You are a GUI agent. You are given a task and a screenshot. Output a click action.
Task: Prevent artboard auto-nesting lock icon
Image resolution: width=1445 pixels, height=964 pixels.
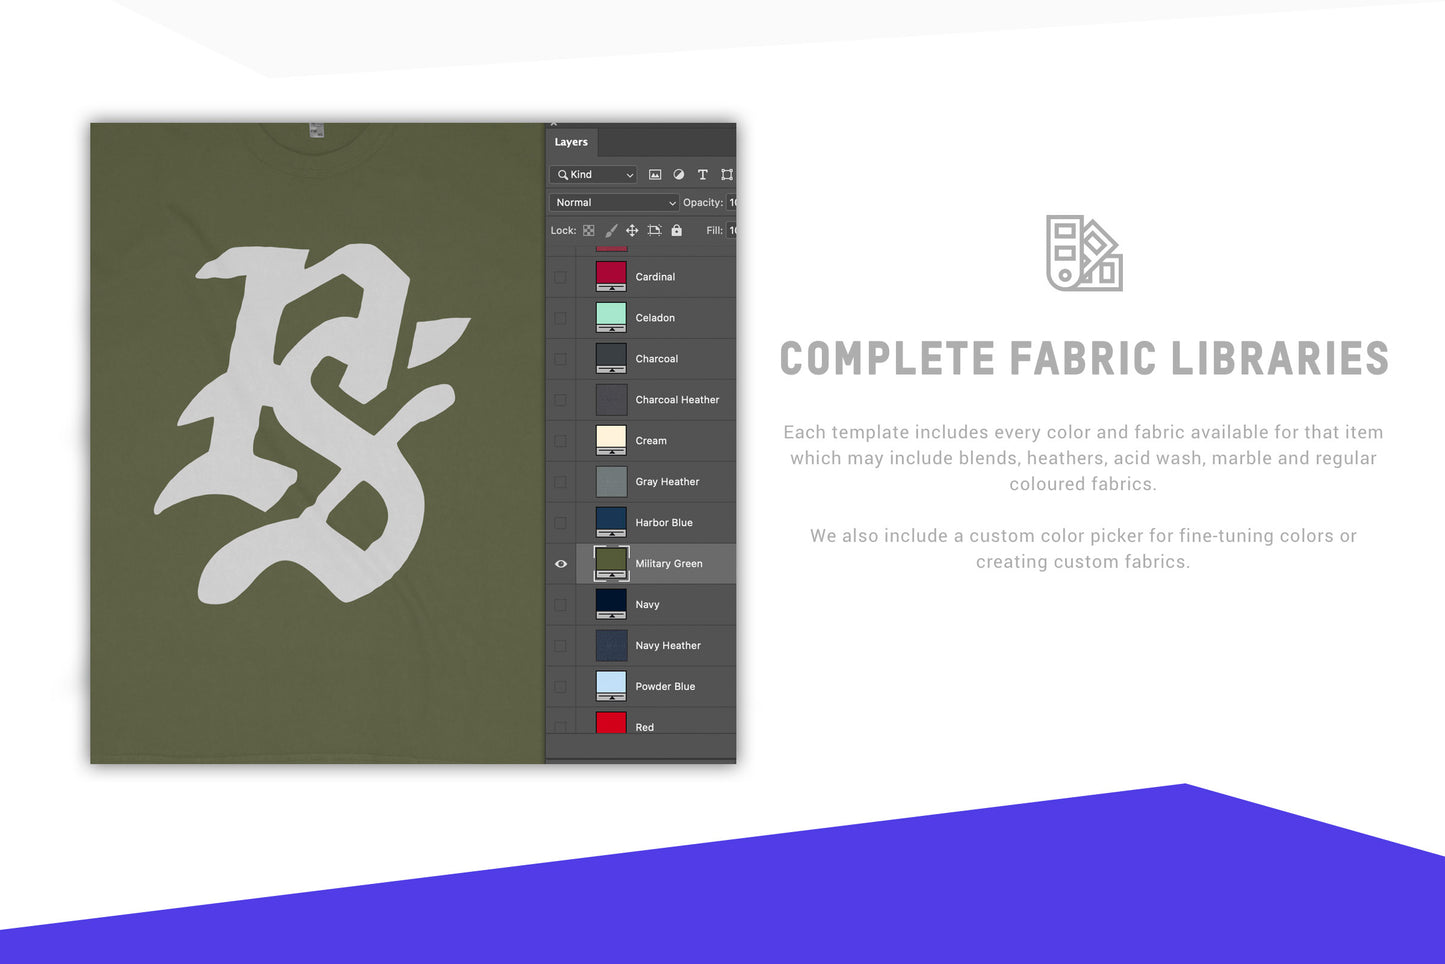[654, 231]
